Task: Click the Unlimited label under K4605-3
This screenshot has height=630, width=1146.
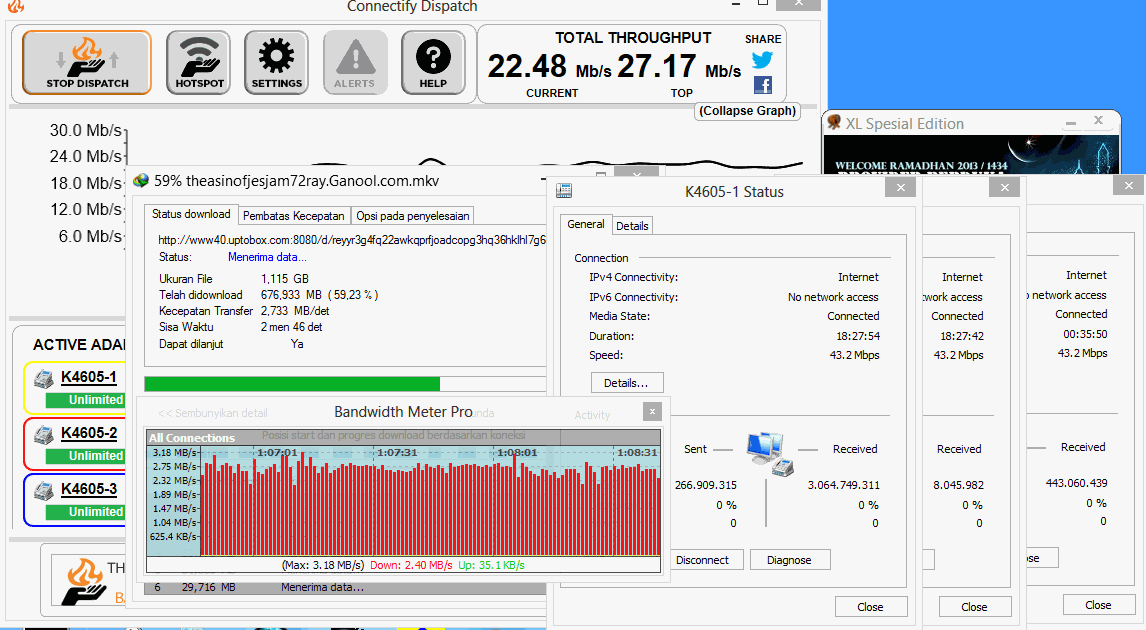Action: (x=86, y=512)
